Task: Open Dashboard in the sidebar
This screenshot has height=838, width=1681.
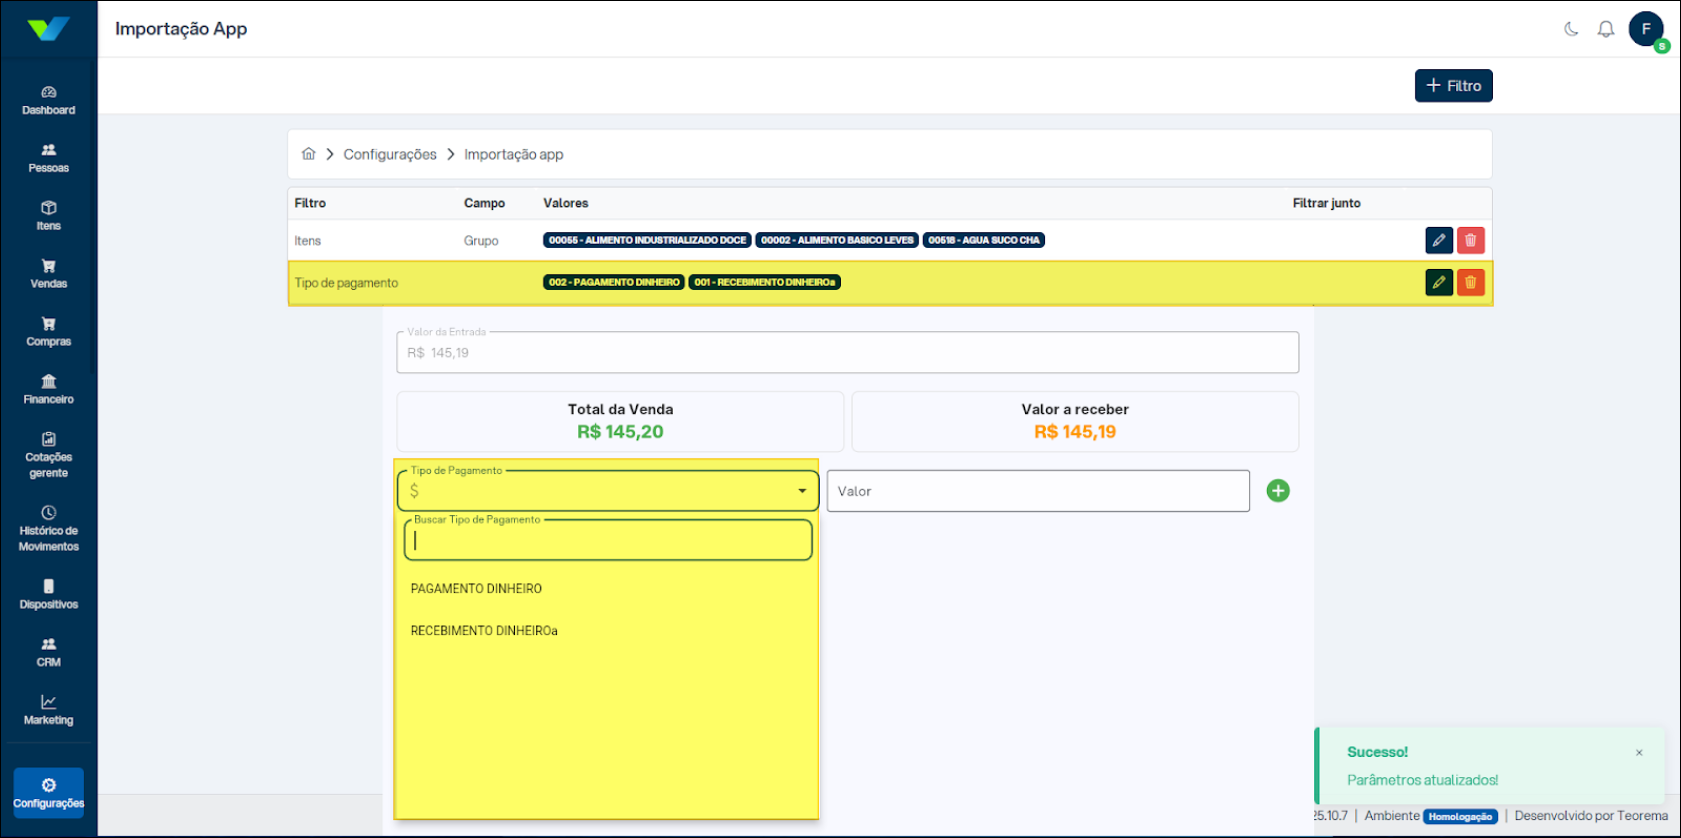Action: 48,100
